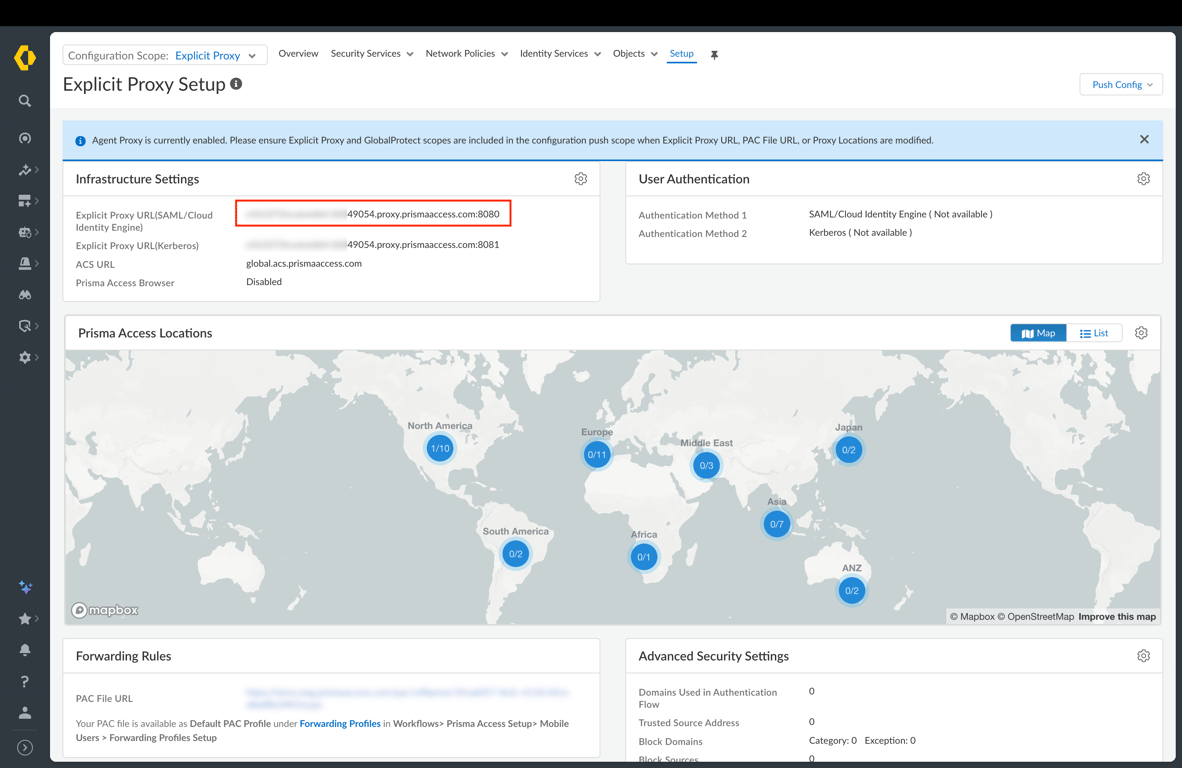The width and height of the screenshot is (1182, 768).
Task: Click Kerberos ( Not available ) value
Action: tap(860, 233)
